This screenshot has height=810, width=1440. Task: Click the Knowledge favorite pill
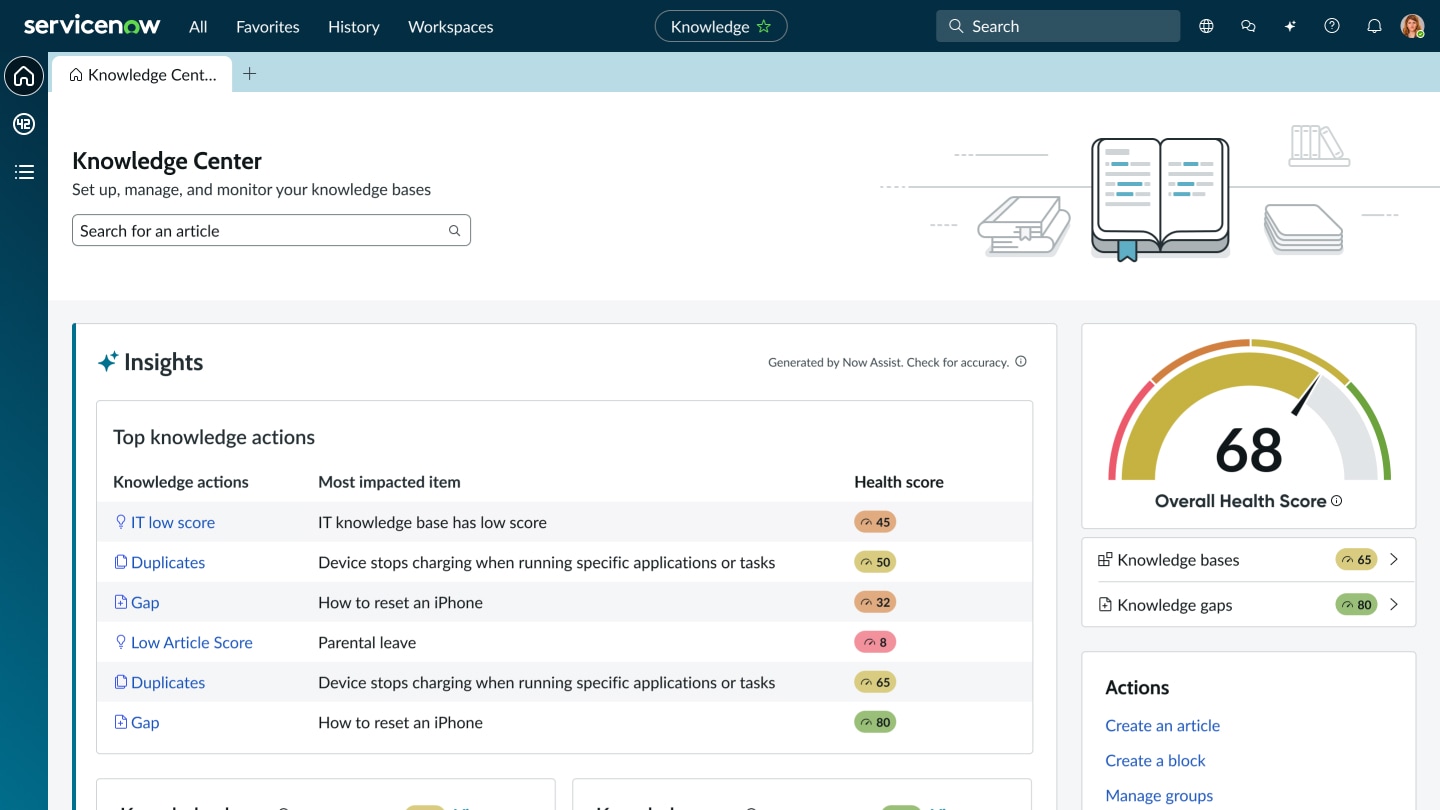721,27
